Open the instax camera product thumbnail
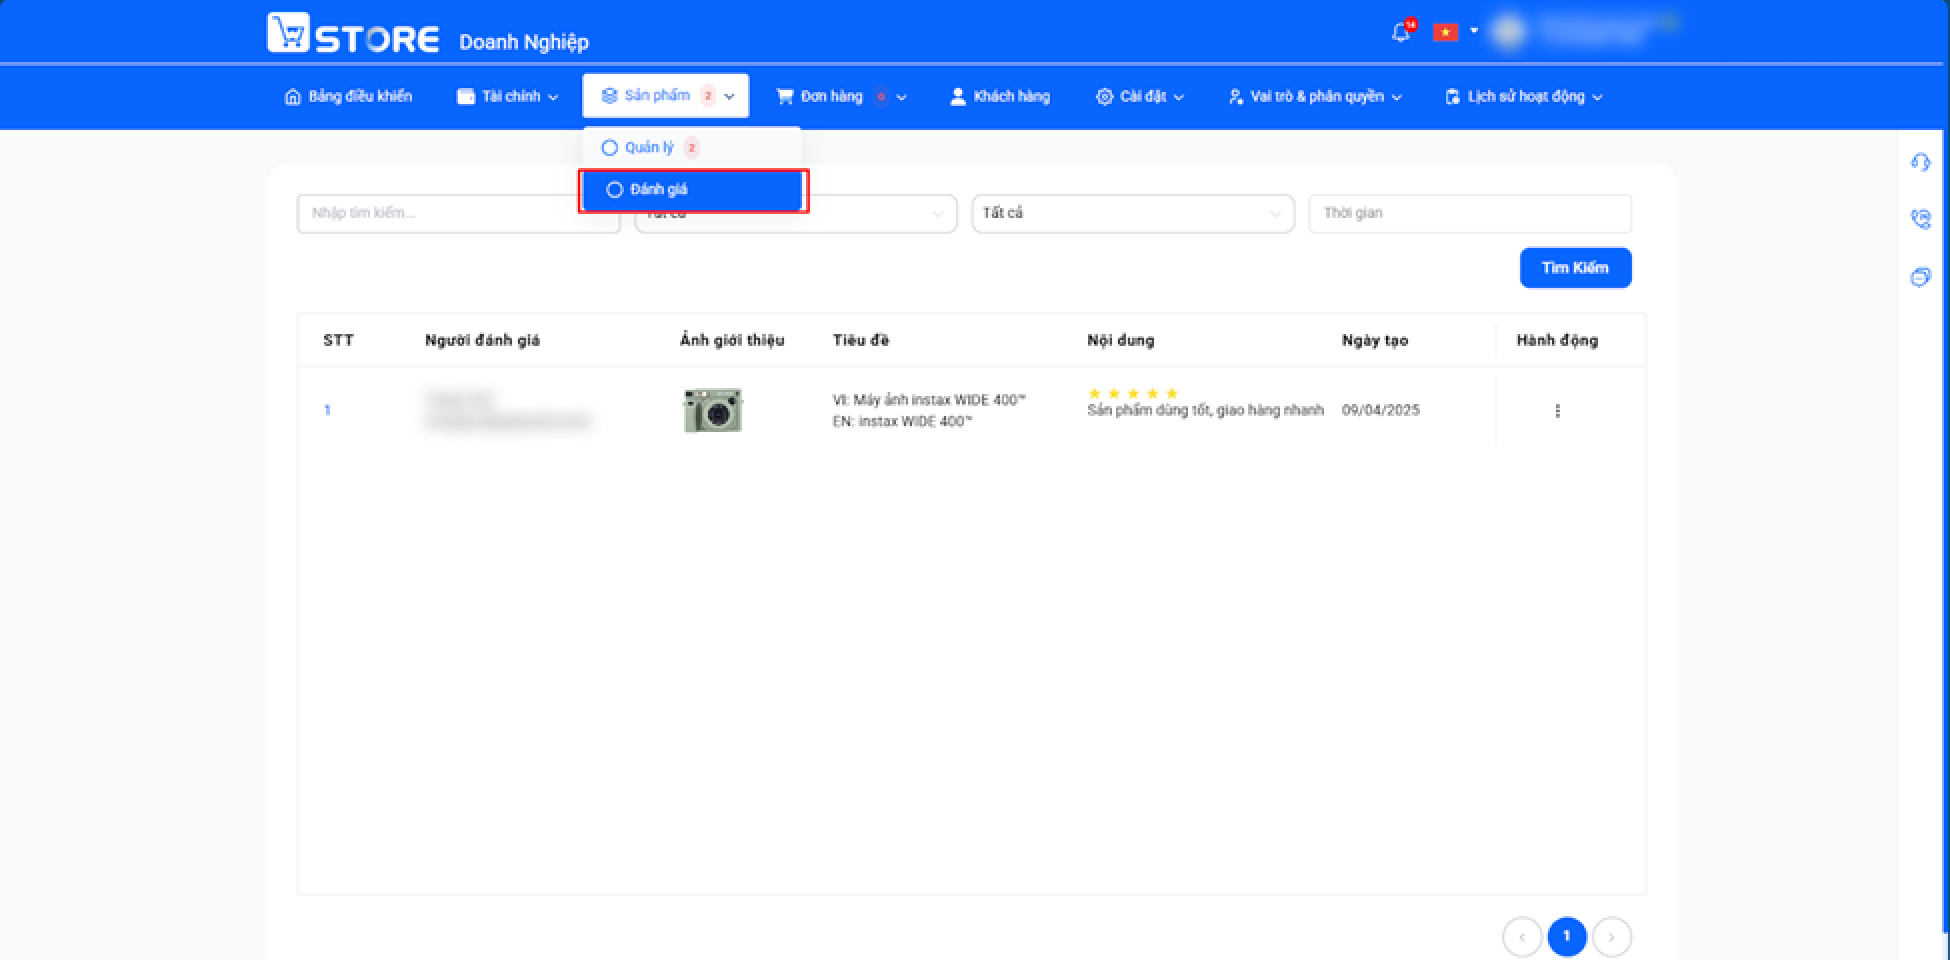This screenshot has width=1950, height=960. click(713, 410)
